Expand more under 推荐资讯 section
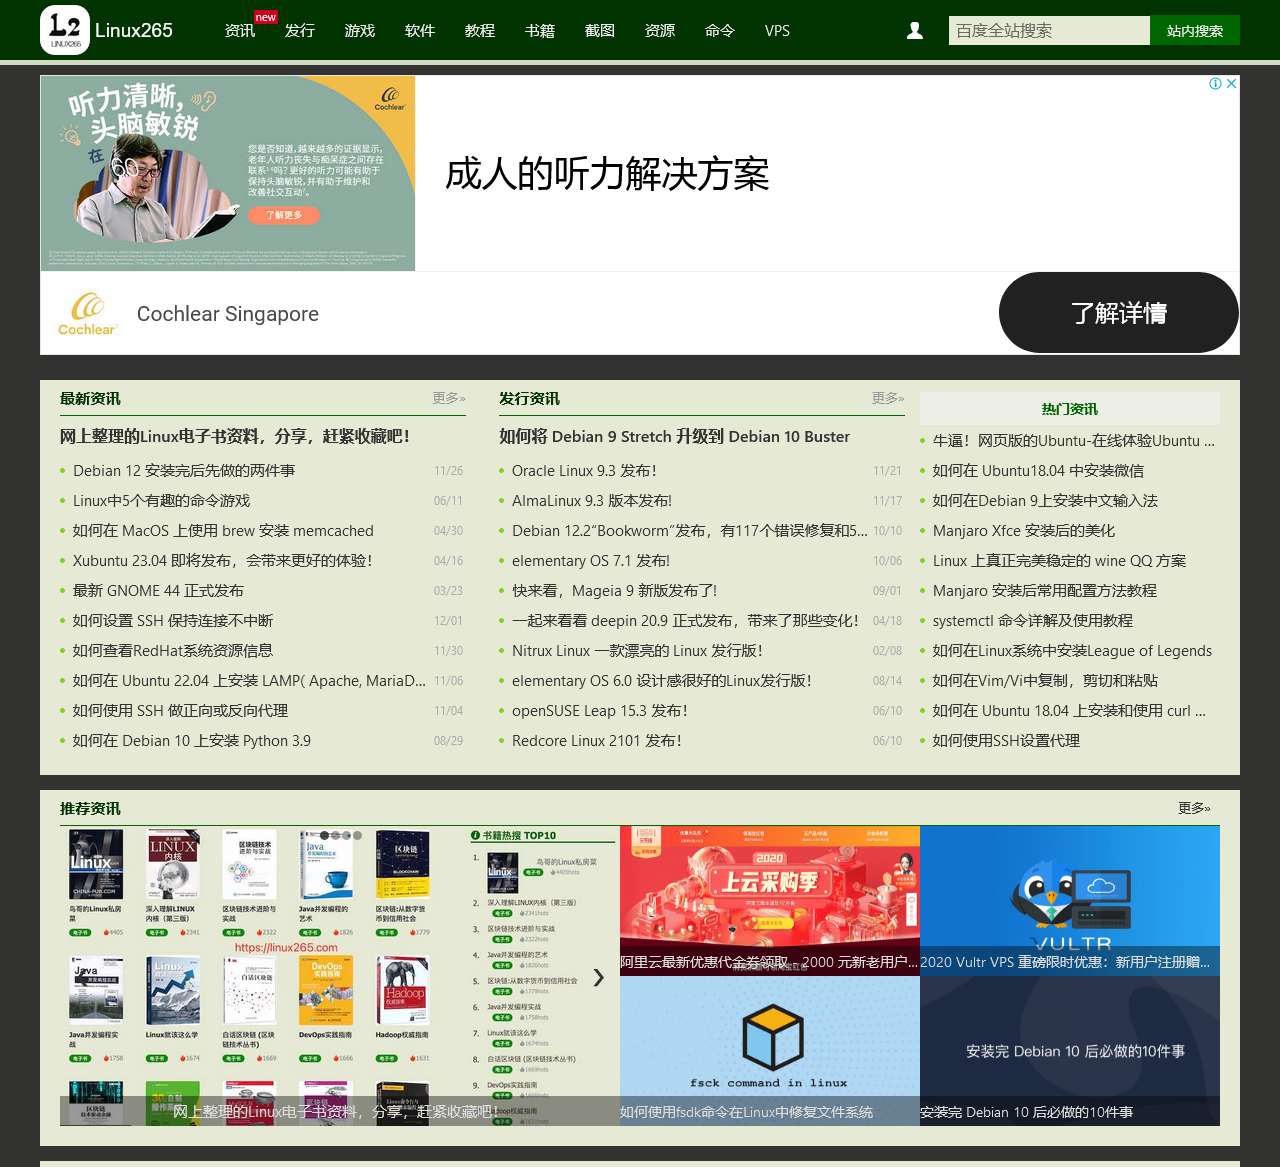This screenshot has height=1167, width=1280. tap(1193, 808)
